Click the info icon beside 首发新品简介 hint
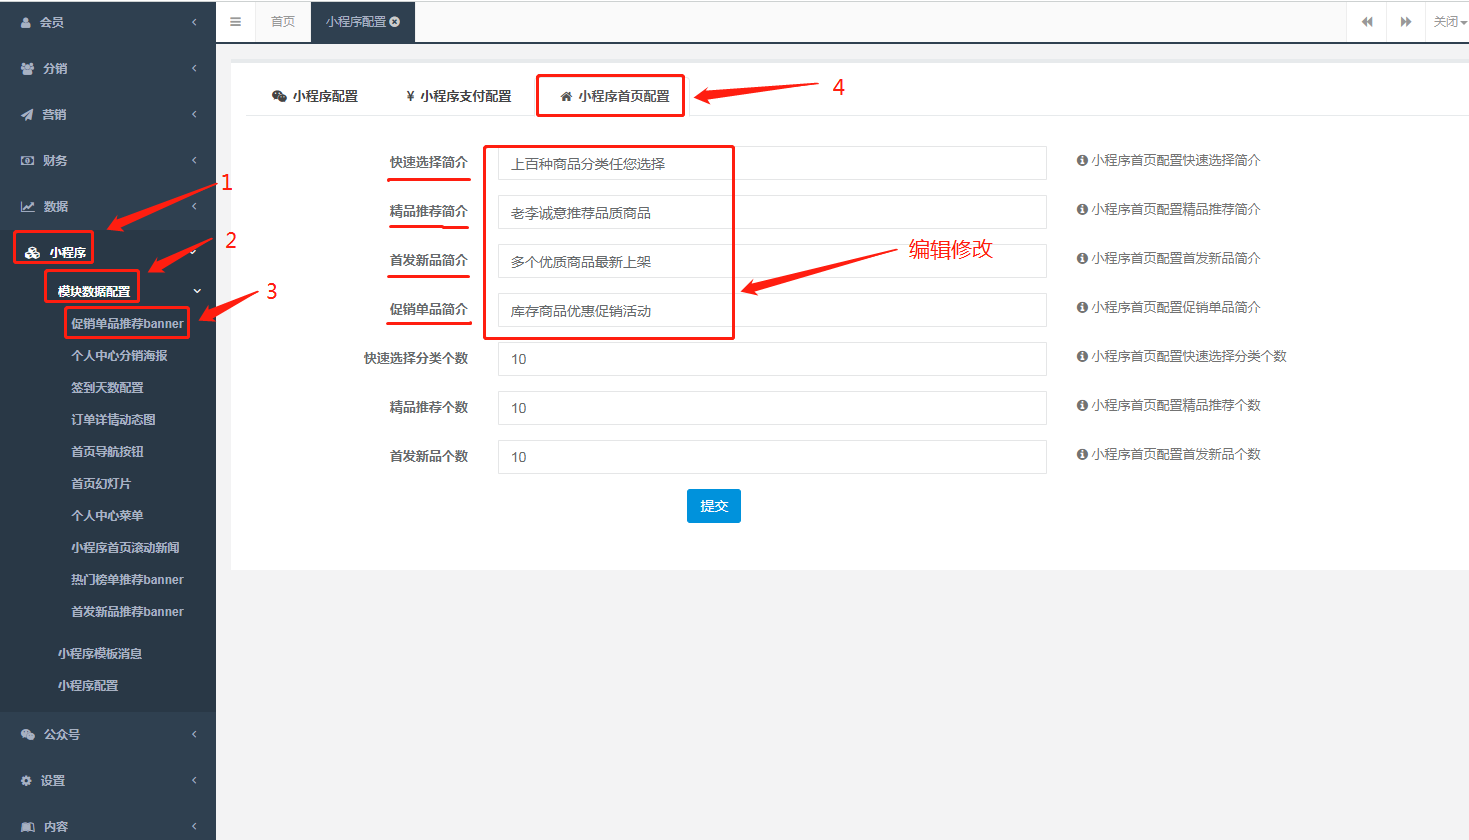 (x=1082, y=258)
